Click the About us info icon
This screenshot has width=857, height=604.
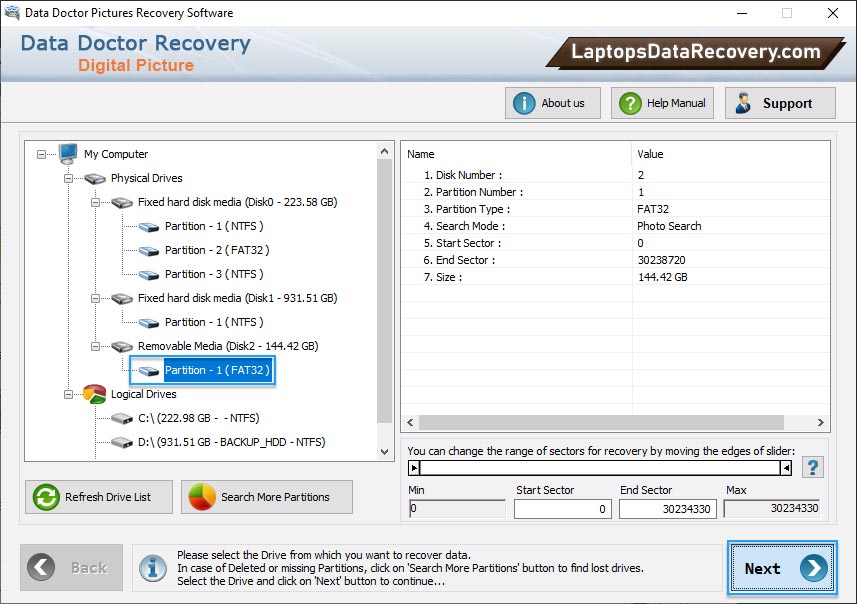click(524, 103)
